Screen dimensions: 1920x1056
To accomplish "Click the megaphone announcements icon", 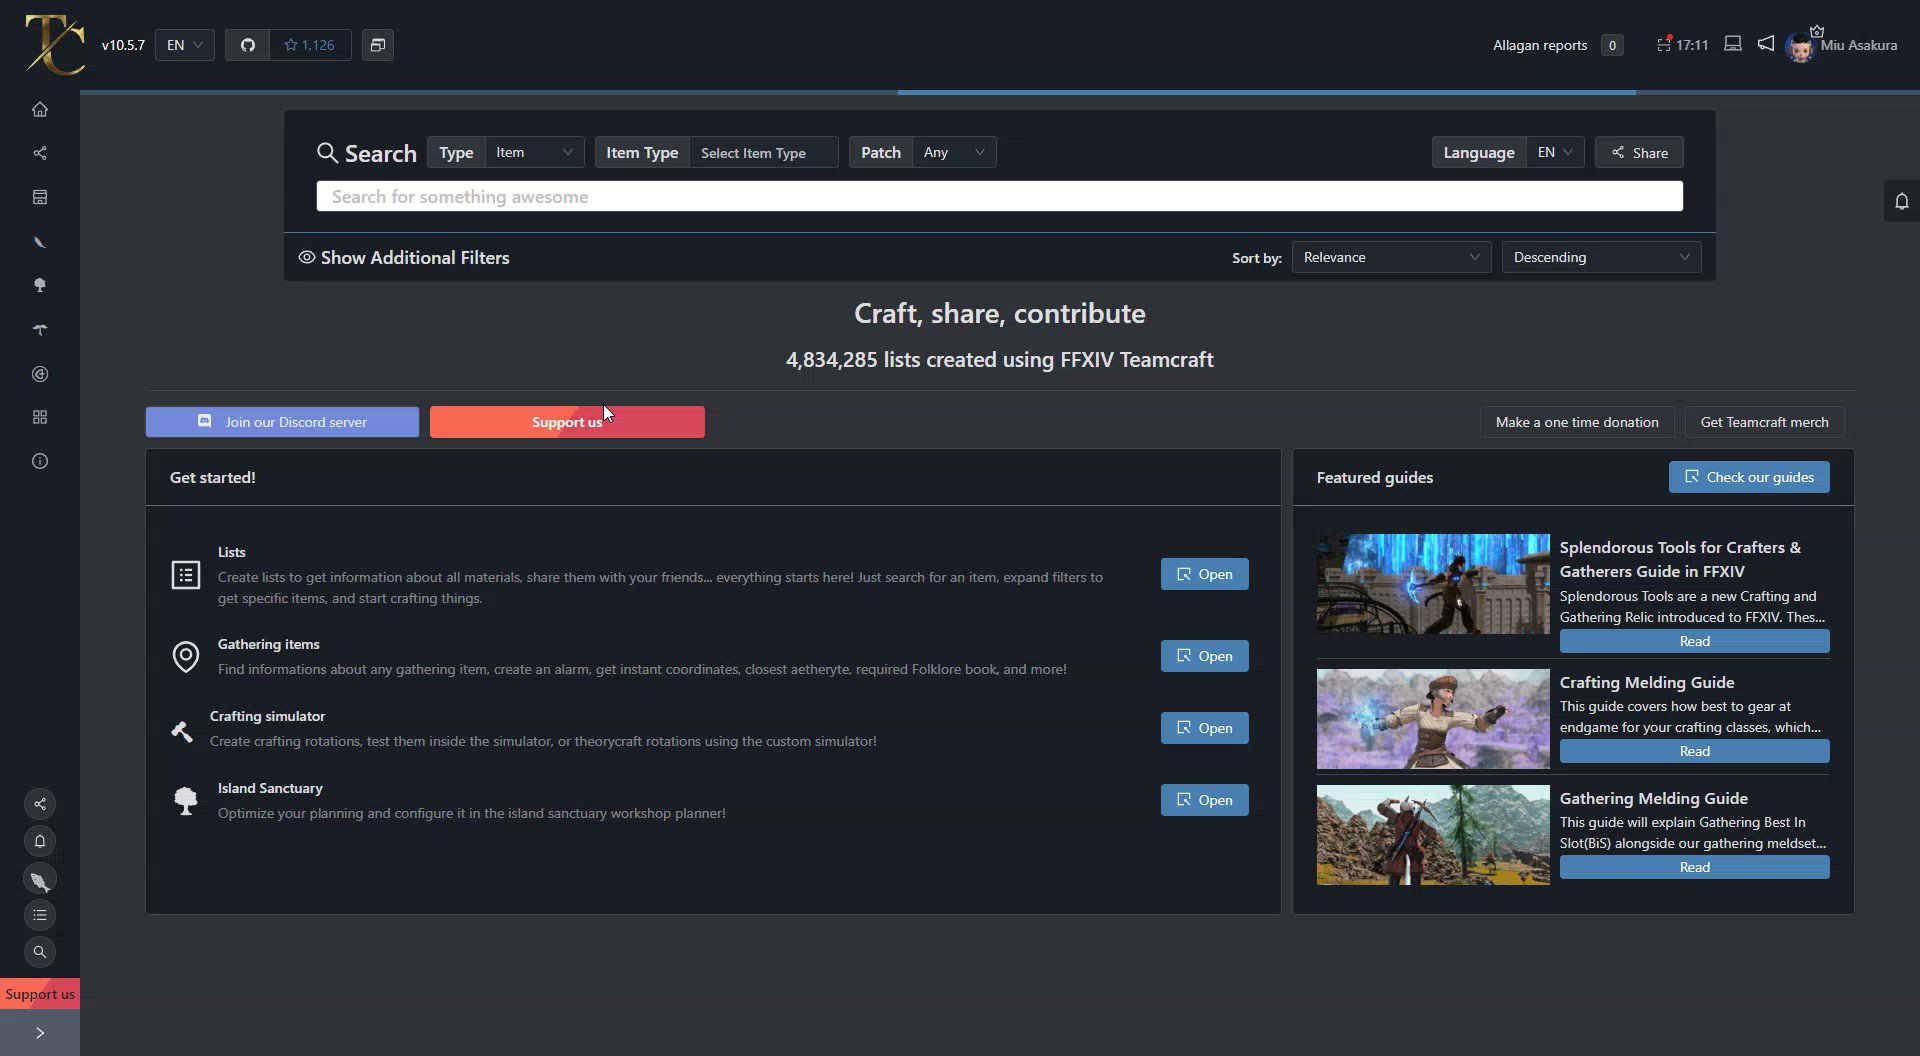I will pos(1766,44).
